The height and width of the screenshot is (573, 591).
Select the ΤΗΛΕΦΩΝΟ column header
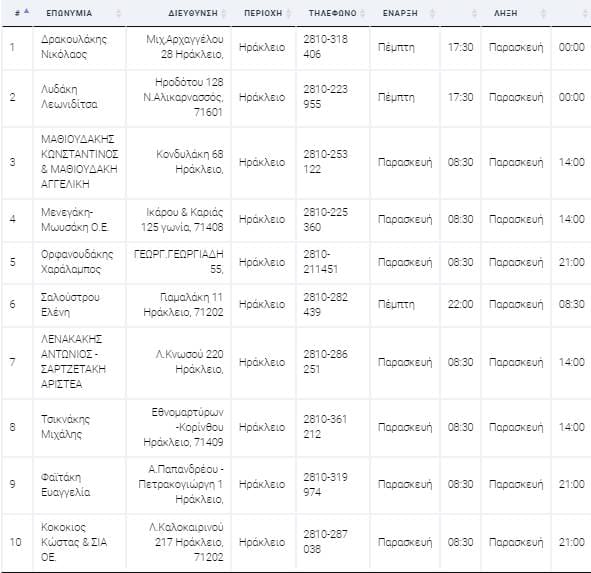[332, 13]
